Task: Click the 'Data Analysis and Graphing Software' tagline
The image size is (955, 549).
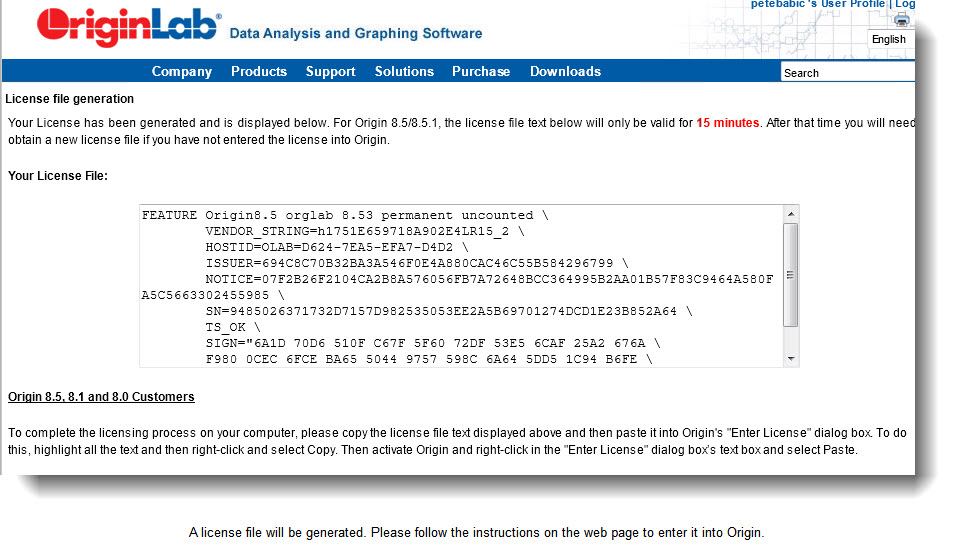Action: pos(356,34)
